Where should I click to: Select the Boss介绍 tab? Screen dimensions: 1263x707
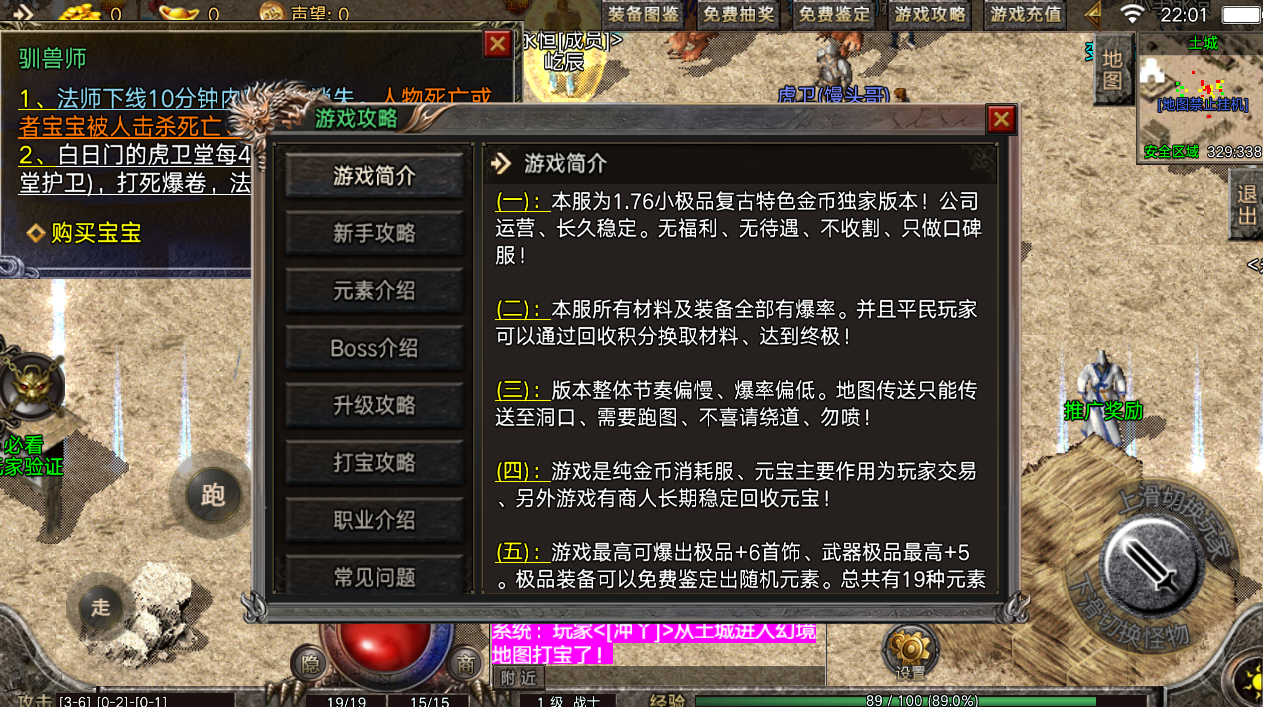(x=375, y=348)
